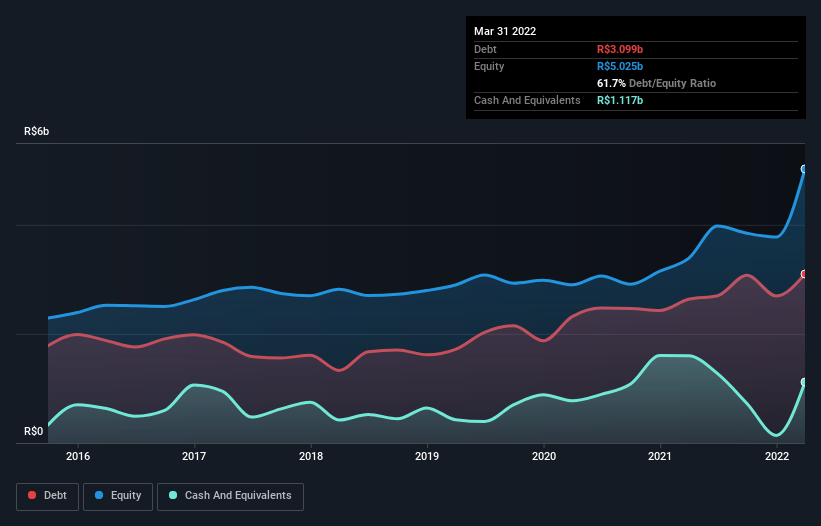
Task: Click the R$3.099b debt value
Action: [620, 49]
